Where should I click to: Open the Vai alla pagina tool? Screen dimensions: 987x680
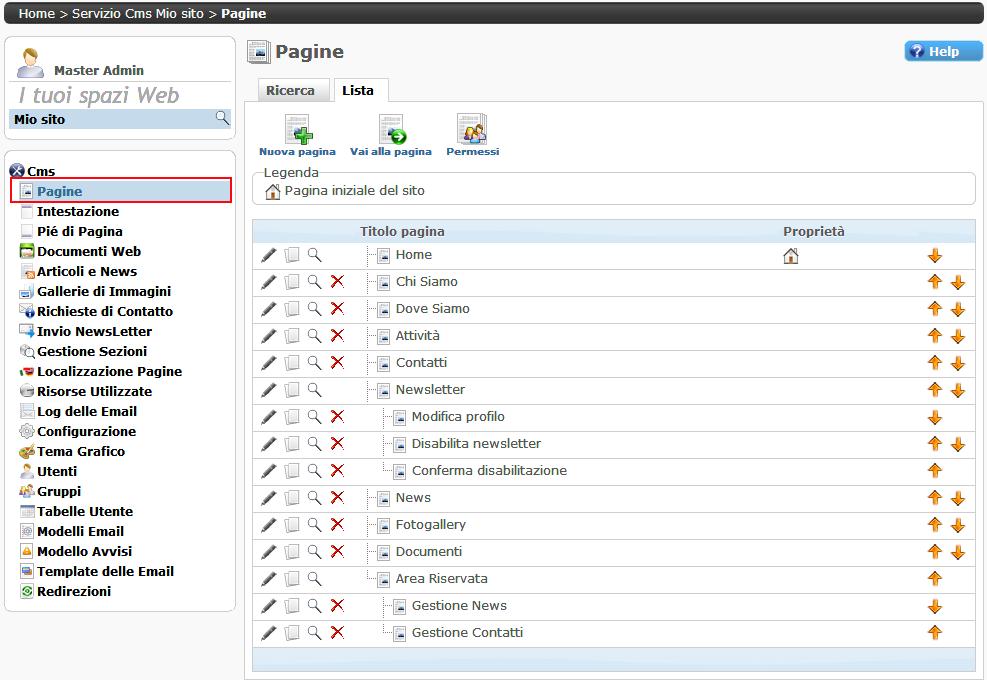390,131
